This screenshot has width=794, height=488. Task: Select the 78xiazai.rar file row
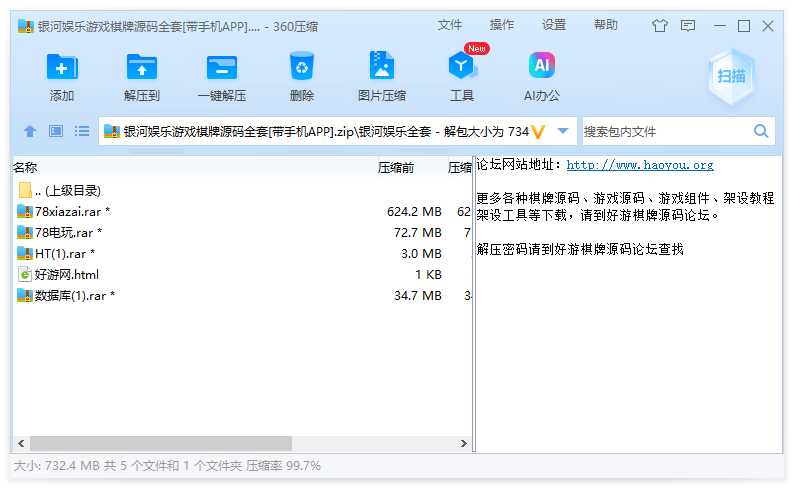point(242,212)
